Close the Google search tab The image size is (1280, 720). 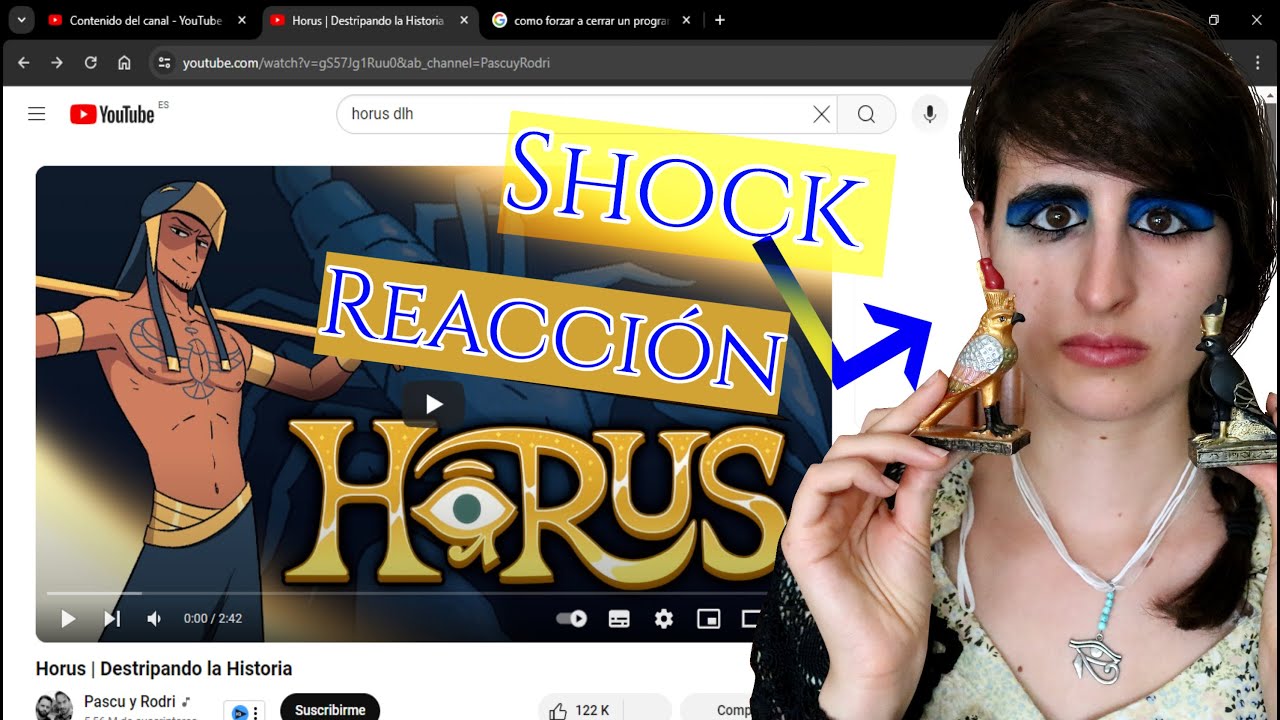[686, 20]
